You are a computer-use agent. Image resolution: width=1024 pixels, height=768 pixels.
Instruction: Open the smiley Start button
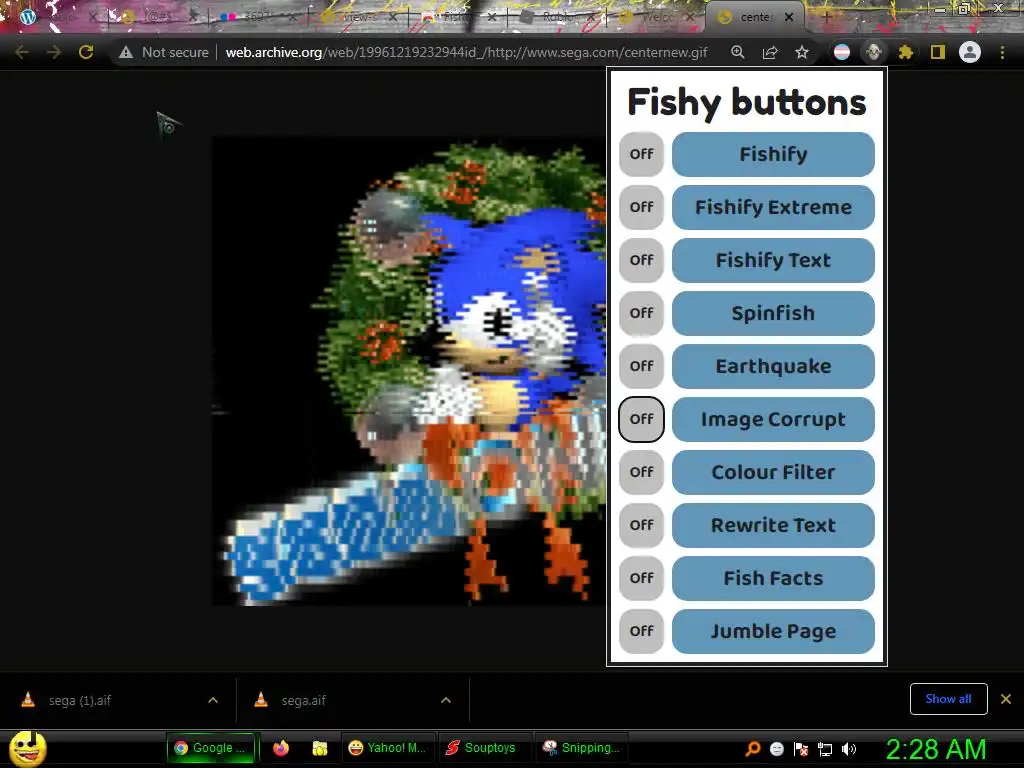(x=27, y=749)
